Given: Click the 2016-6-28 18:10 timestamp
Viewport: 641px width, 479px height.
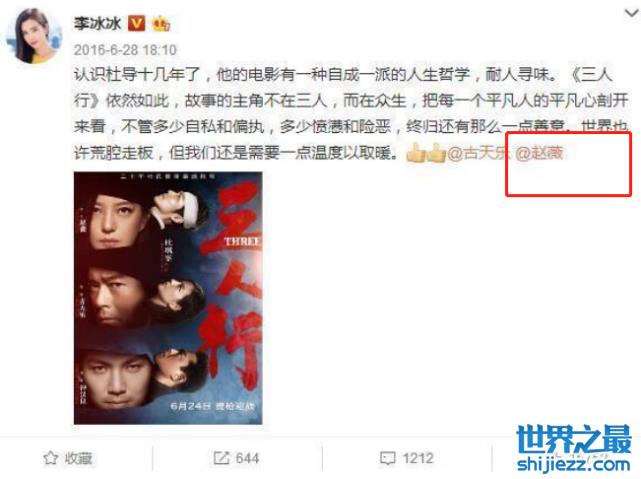Looking at the screenshot, I should (125, 50).
